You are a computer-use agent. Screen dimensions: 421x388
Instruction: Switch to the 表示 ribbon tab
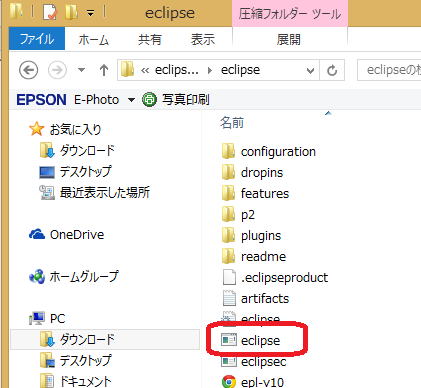202,40
